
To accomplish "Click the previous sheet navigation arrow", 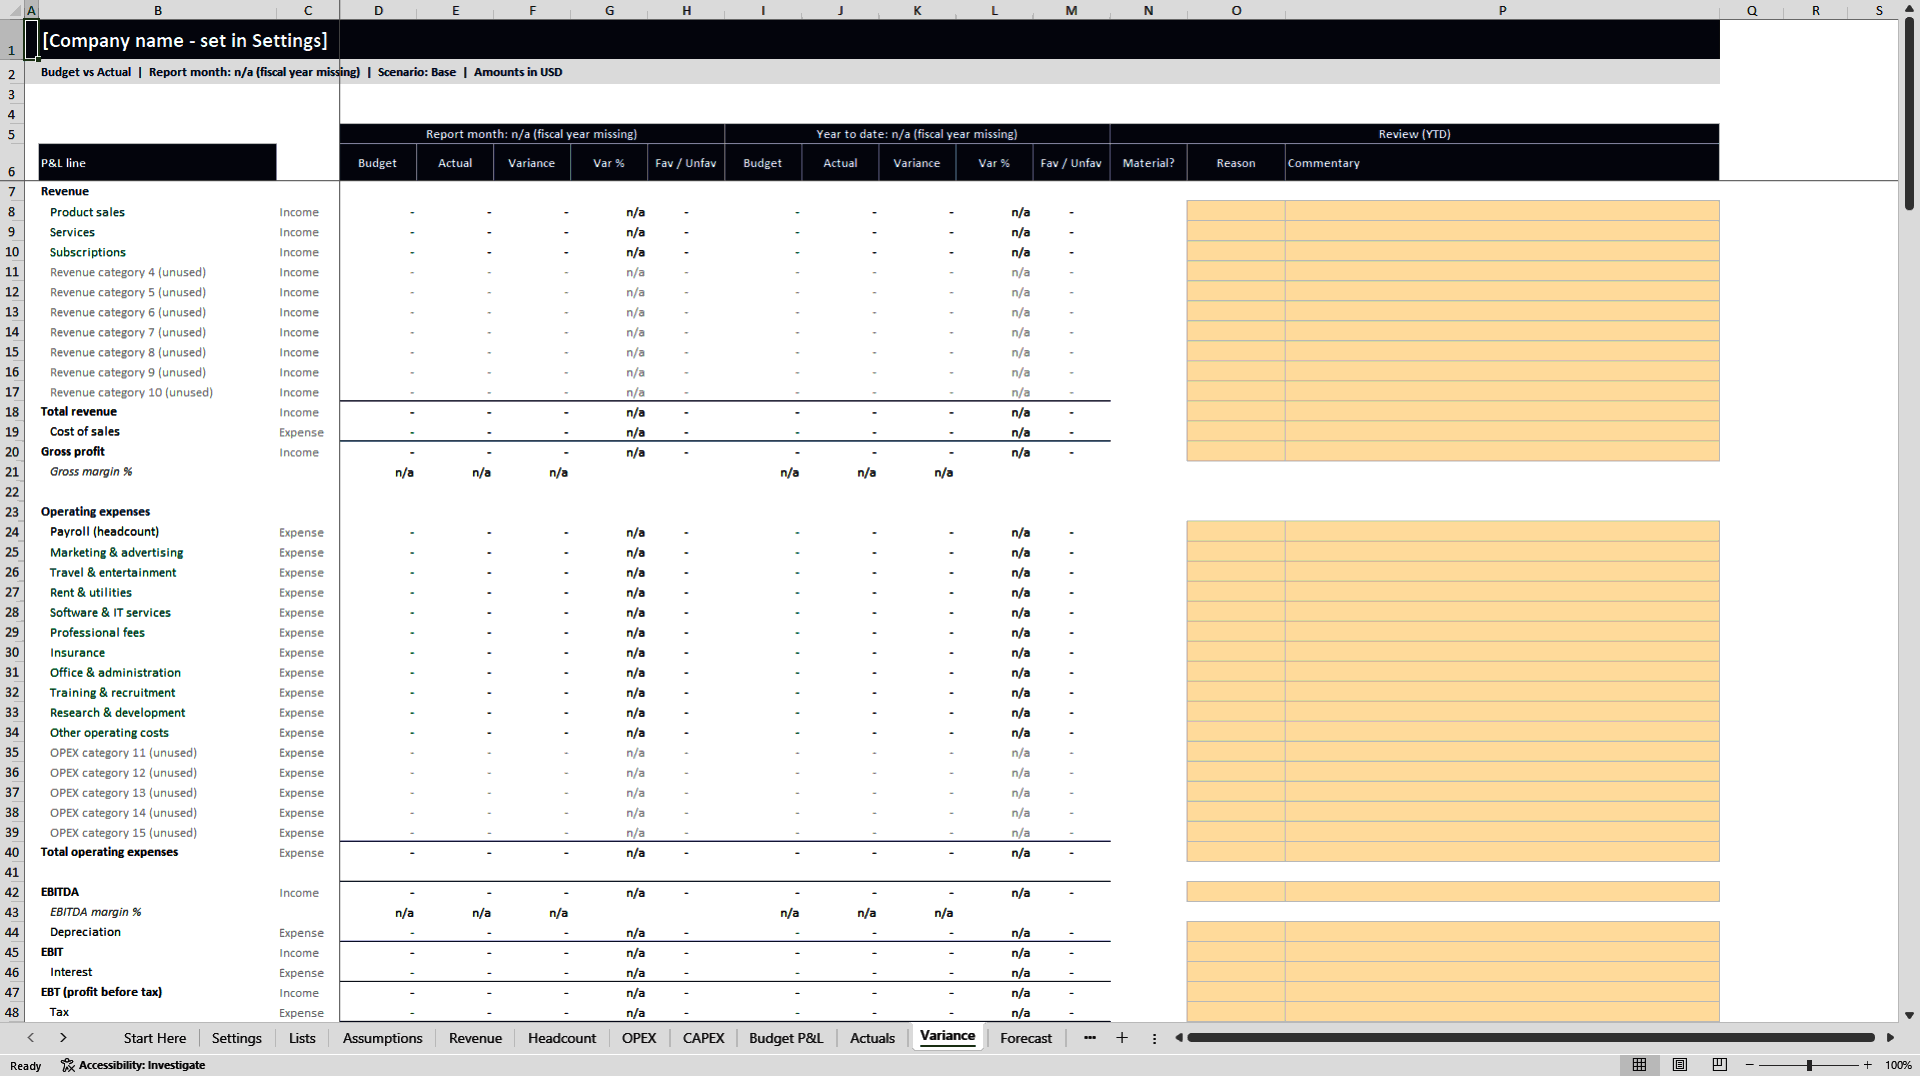I will click(31, 1038).
